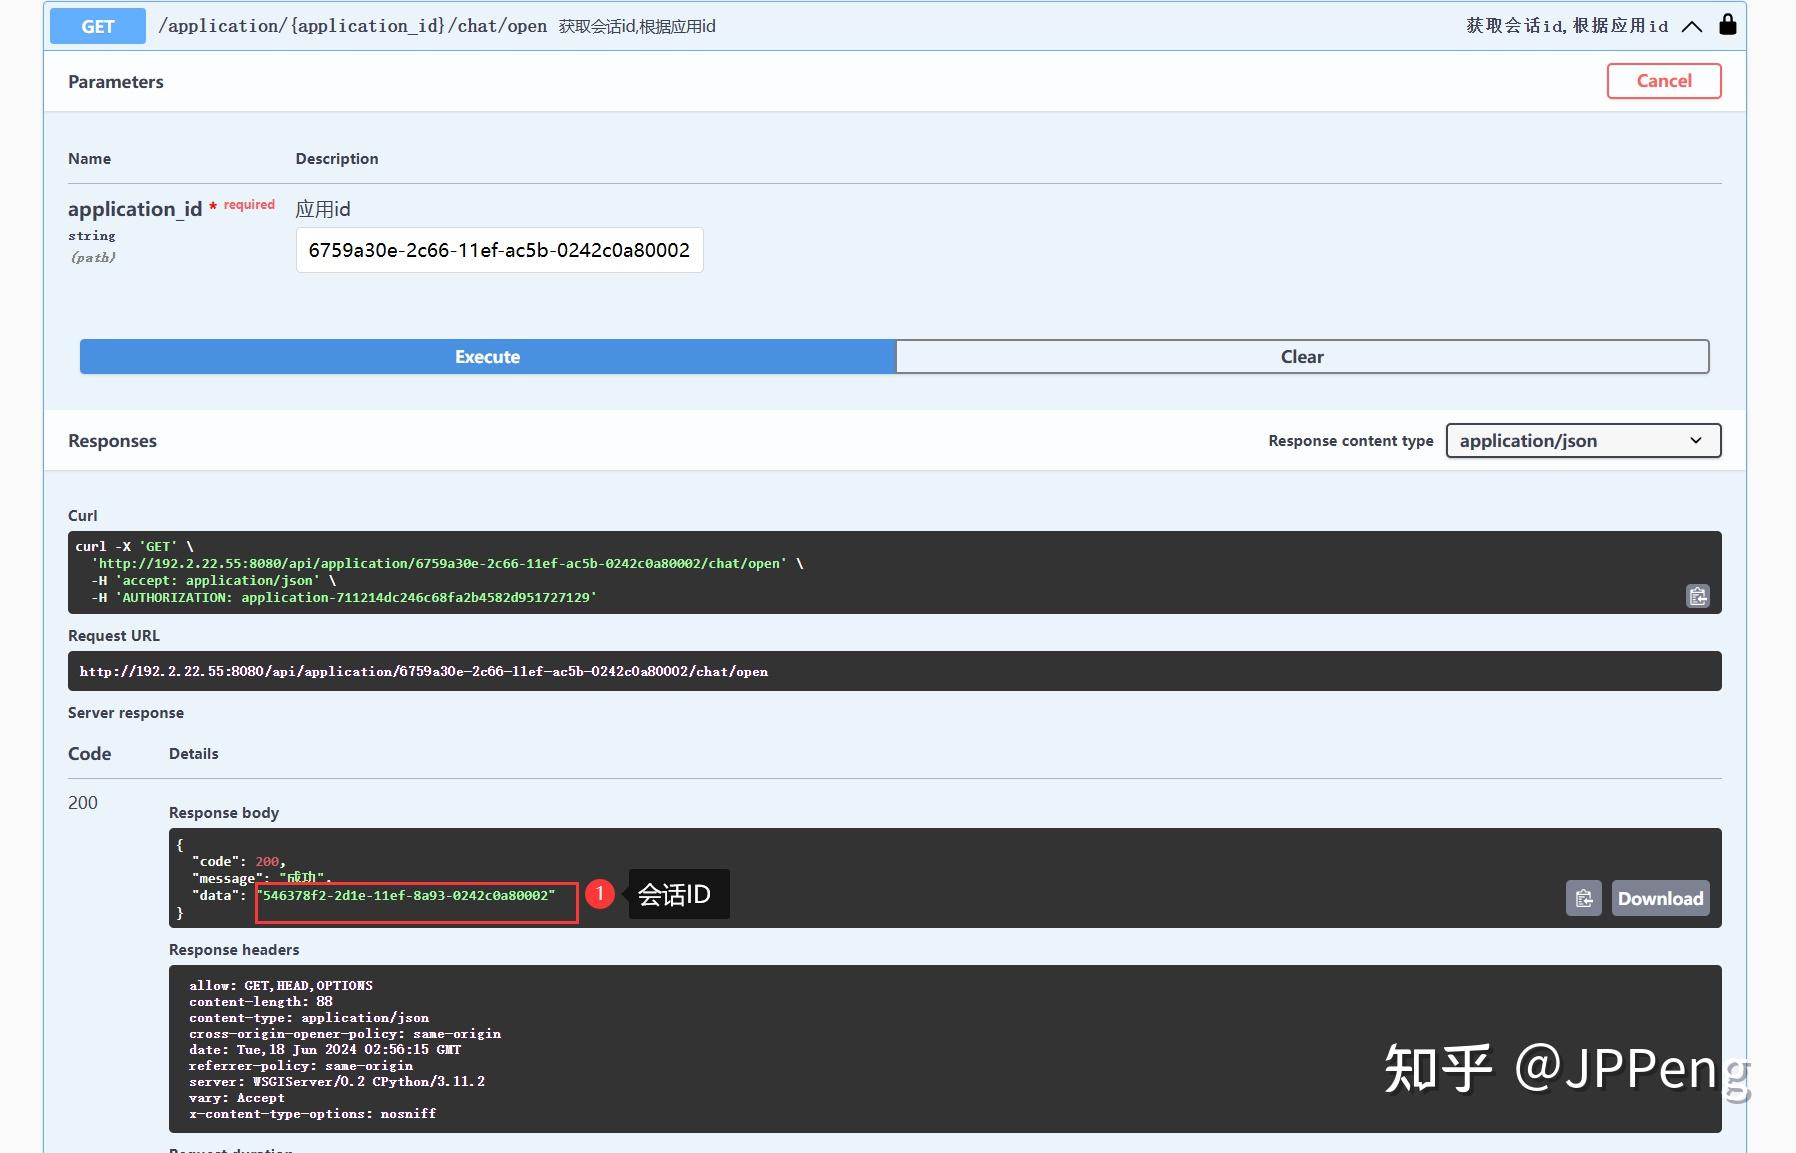Click the highlighted session ID data value
This screenshot has width=1796, height=1153.
point(415,896)
